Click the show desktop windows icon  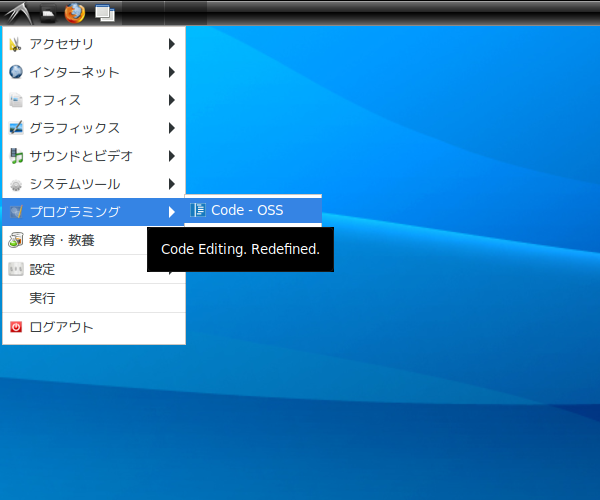(x=105, y=14)
